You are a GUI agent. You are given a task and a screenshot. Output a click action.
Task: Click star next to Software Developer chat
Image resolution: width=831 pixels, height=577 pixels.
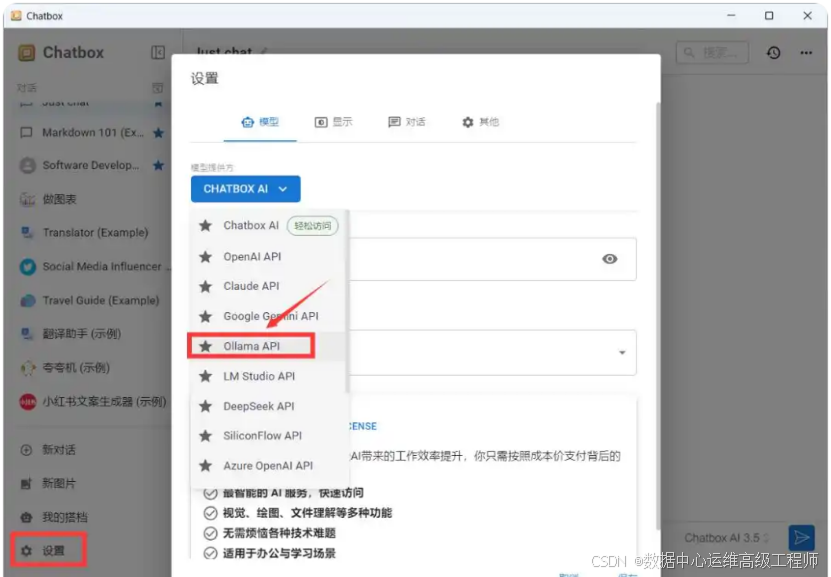tap(158, 165)
